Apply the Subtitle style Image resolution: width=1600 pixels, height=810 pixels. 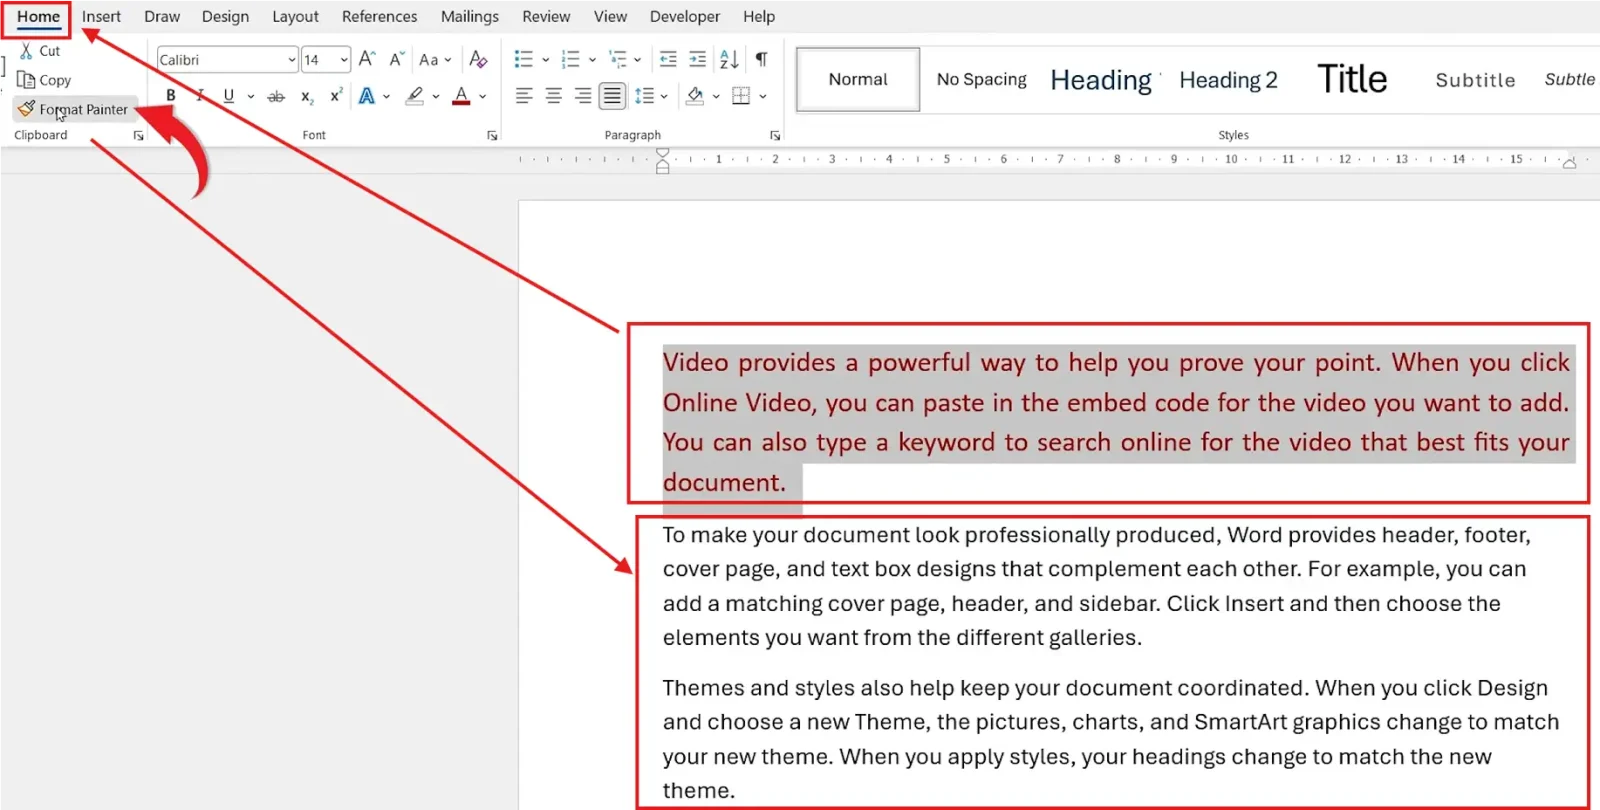[1475, 79]
